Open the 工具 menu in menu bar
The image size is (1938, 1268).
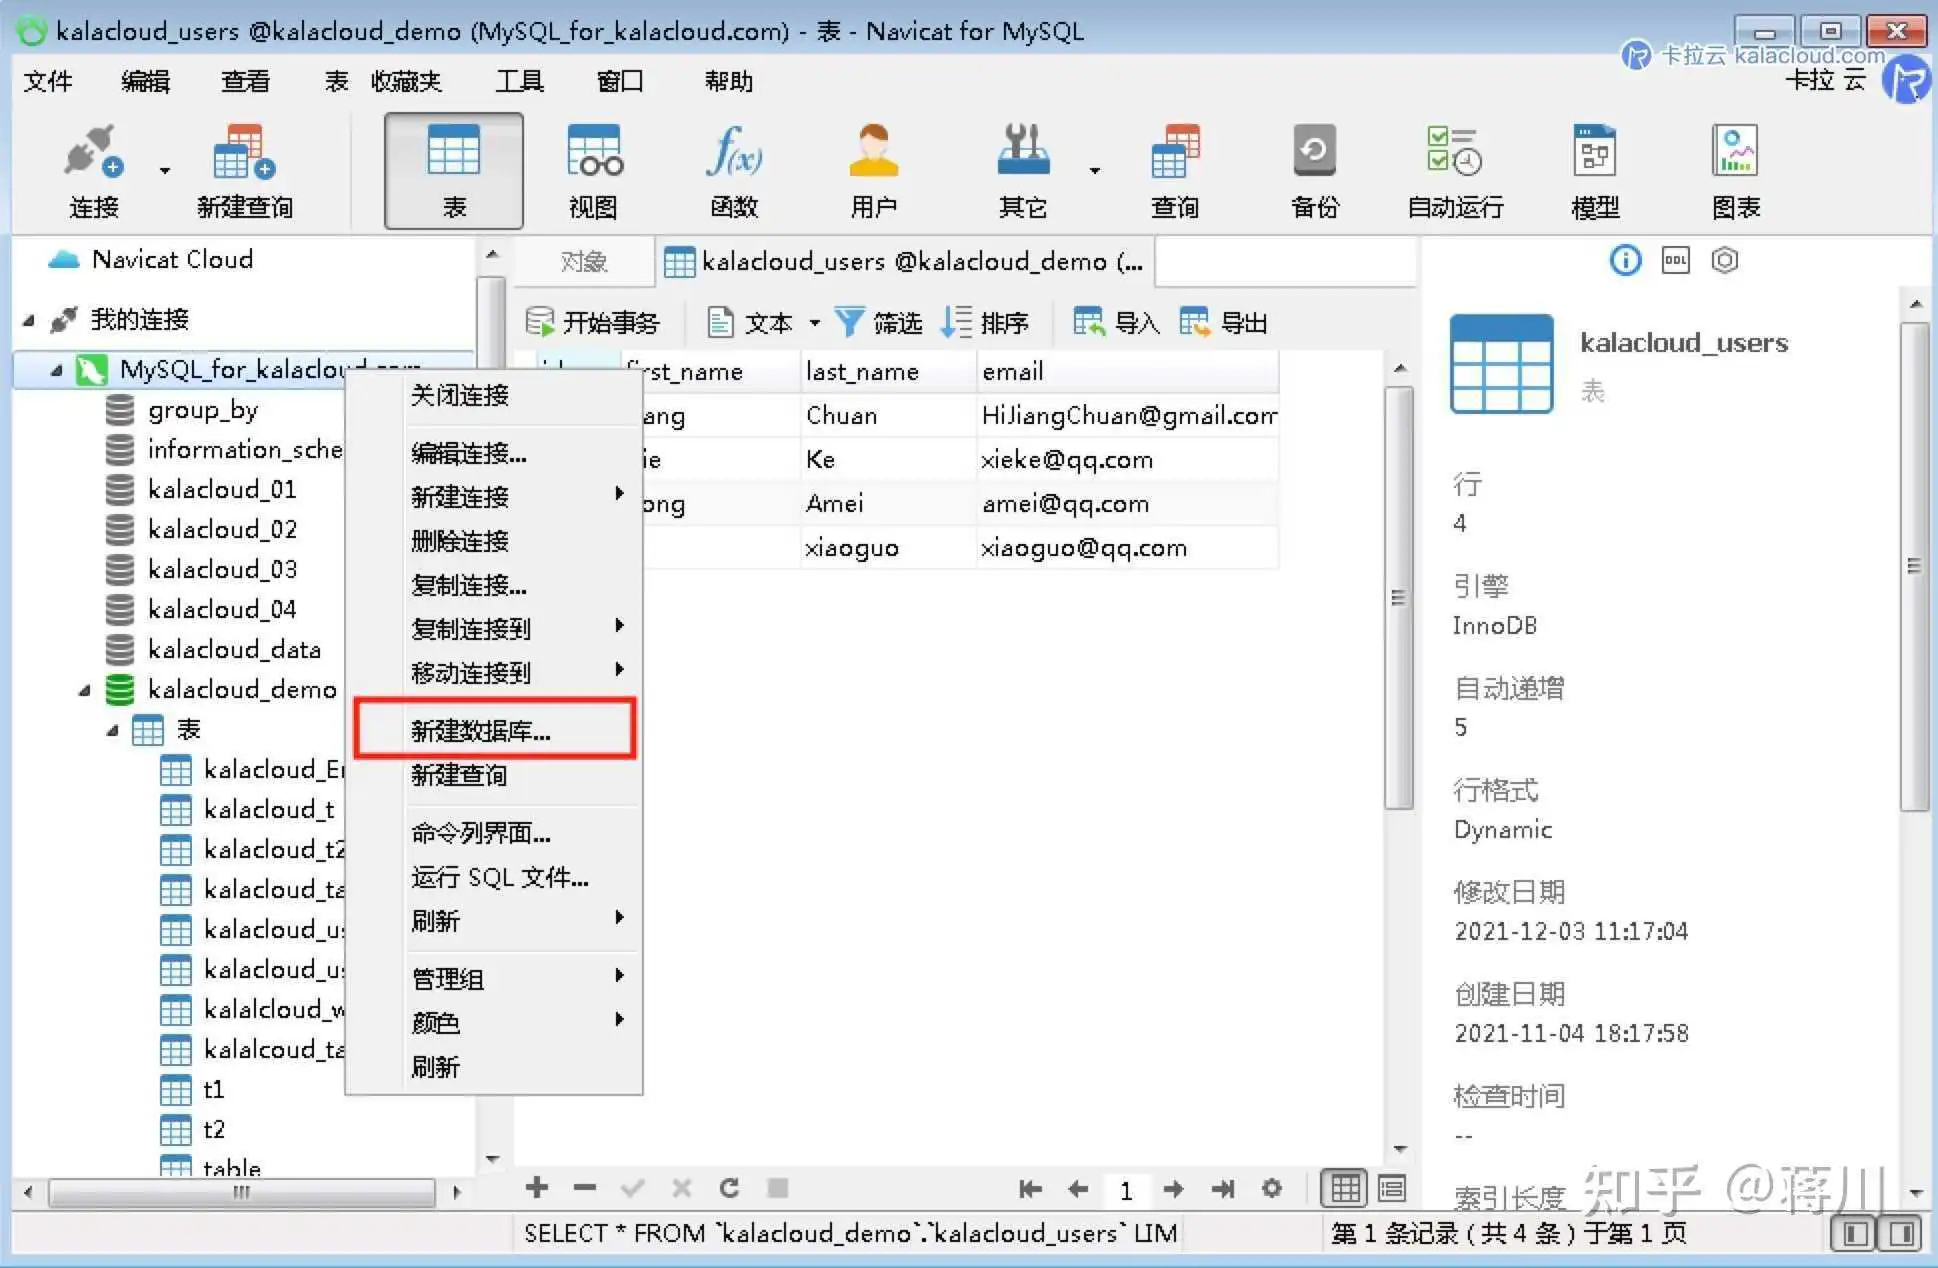point(519,81)
